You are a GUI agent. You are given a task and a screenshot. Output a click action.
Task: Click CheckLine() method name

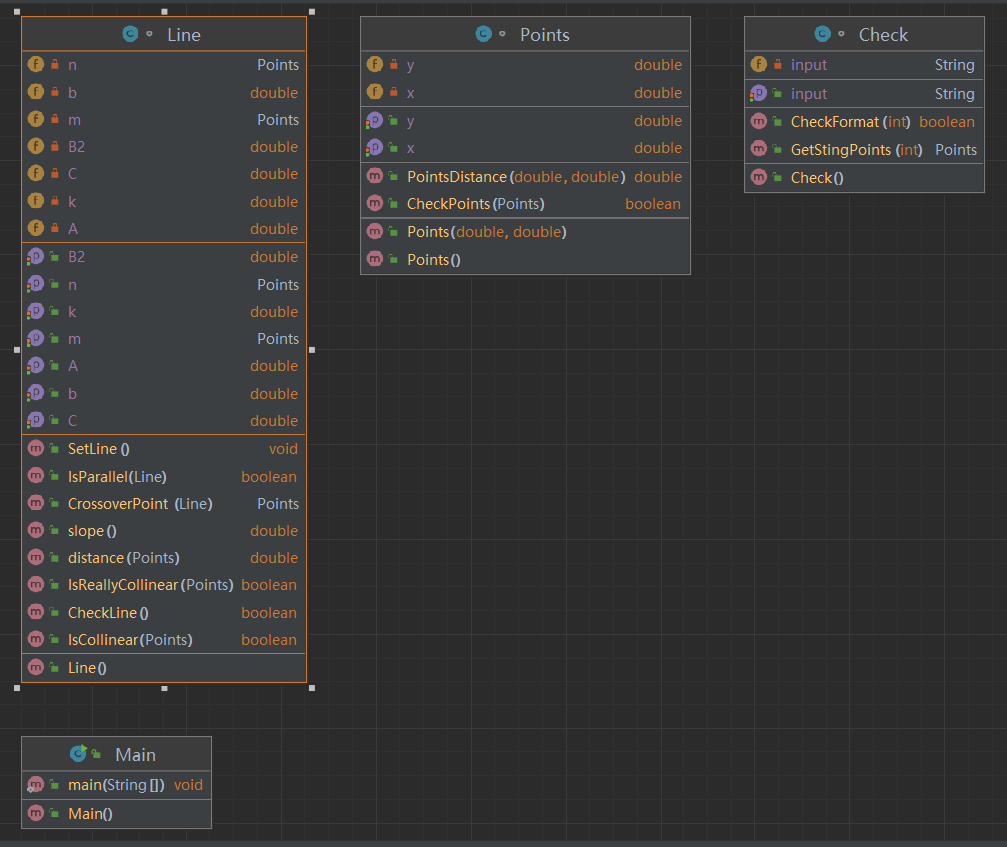(x=108, y=613)
